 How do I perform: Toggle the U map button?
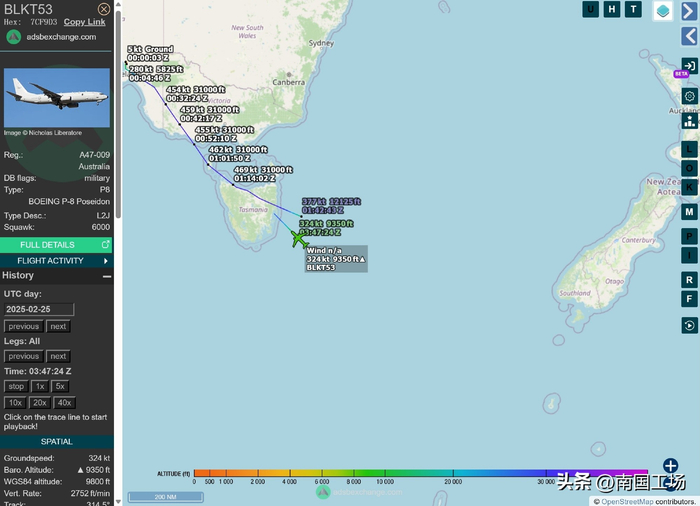pyautogui.click(x=591, y=9)
